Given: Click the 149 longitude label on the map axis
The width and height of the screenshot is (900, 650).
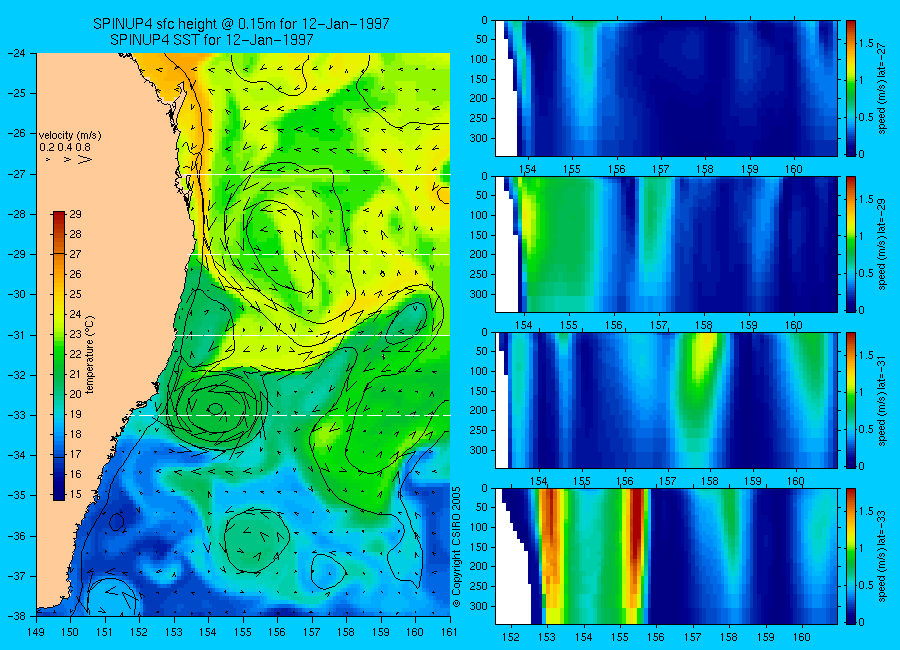Looking at the screenshot, I should click(x=36, y=632).
